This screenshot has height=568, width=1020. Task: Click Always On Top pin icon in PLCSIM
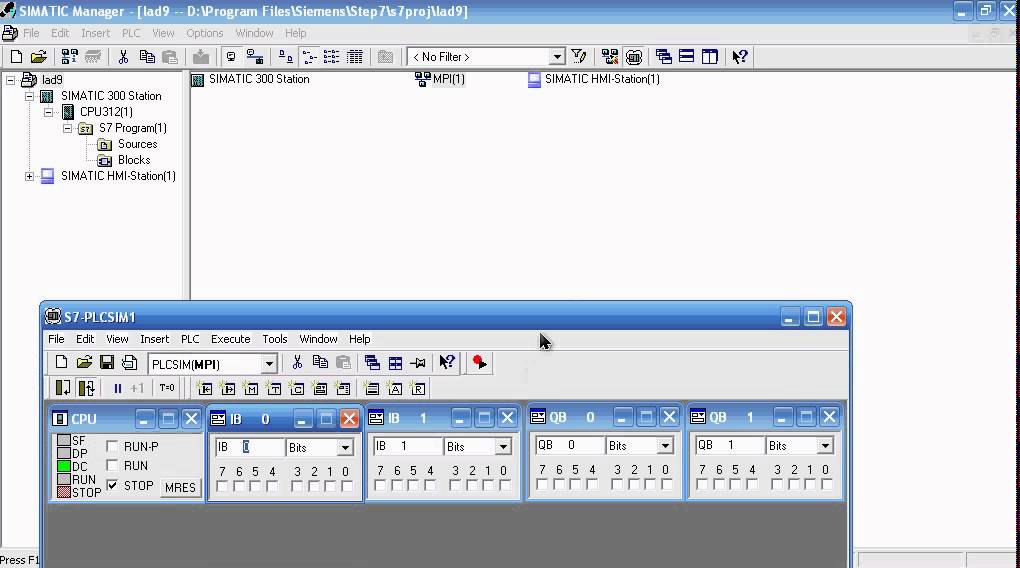[x=418, y=363]
